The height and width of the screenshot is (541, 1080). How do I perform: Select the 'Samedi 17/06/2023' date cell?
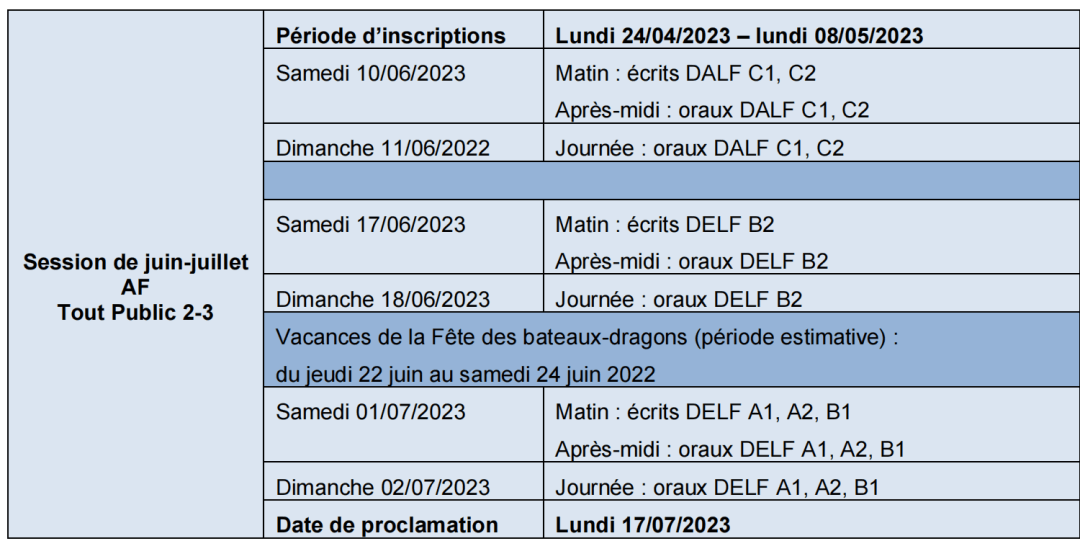(403, 237)
